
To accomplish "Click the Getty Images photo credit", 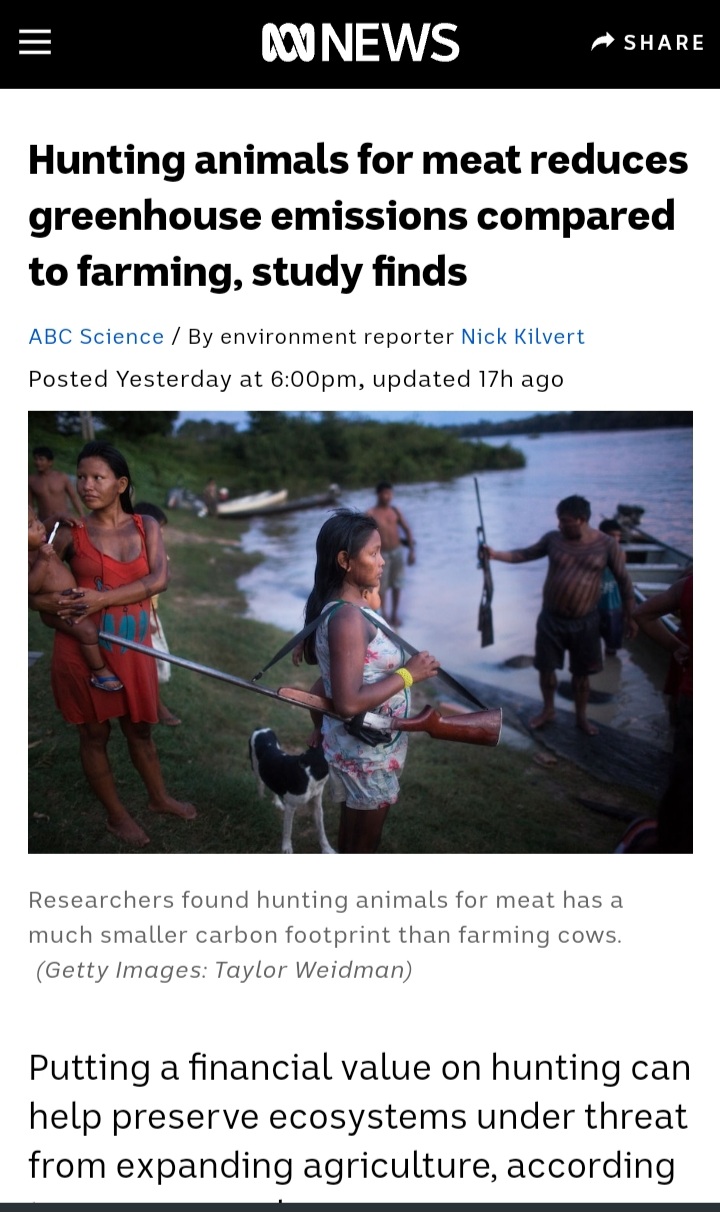I will pos(224,970).
